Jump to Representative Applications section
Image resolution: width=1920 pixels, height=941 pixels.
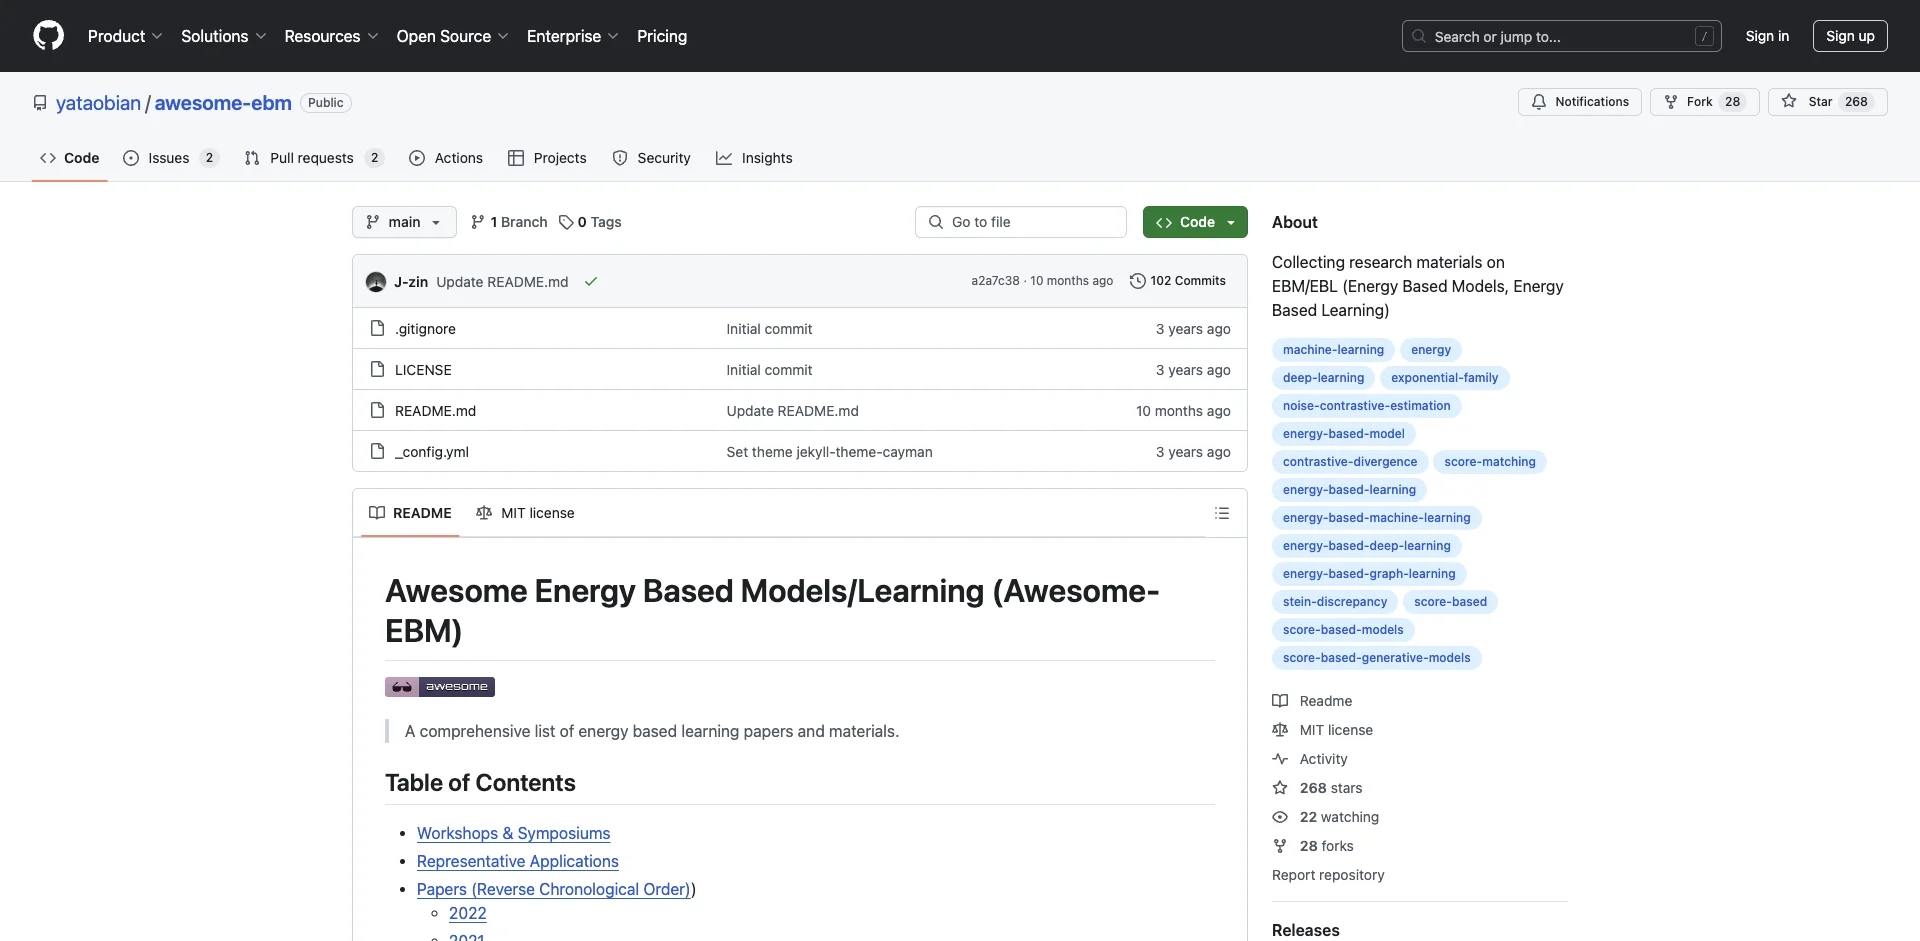coord(517,861)
